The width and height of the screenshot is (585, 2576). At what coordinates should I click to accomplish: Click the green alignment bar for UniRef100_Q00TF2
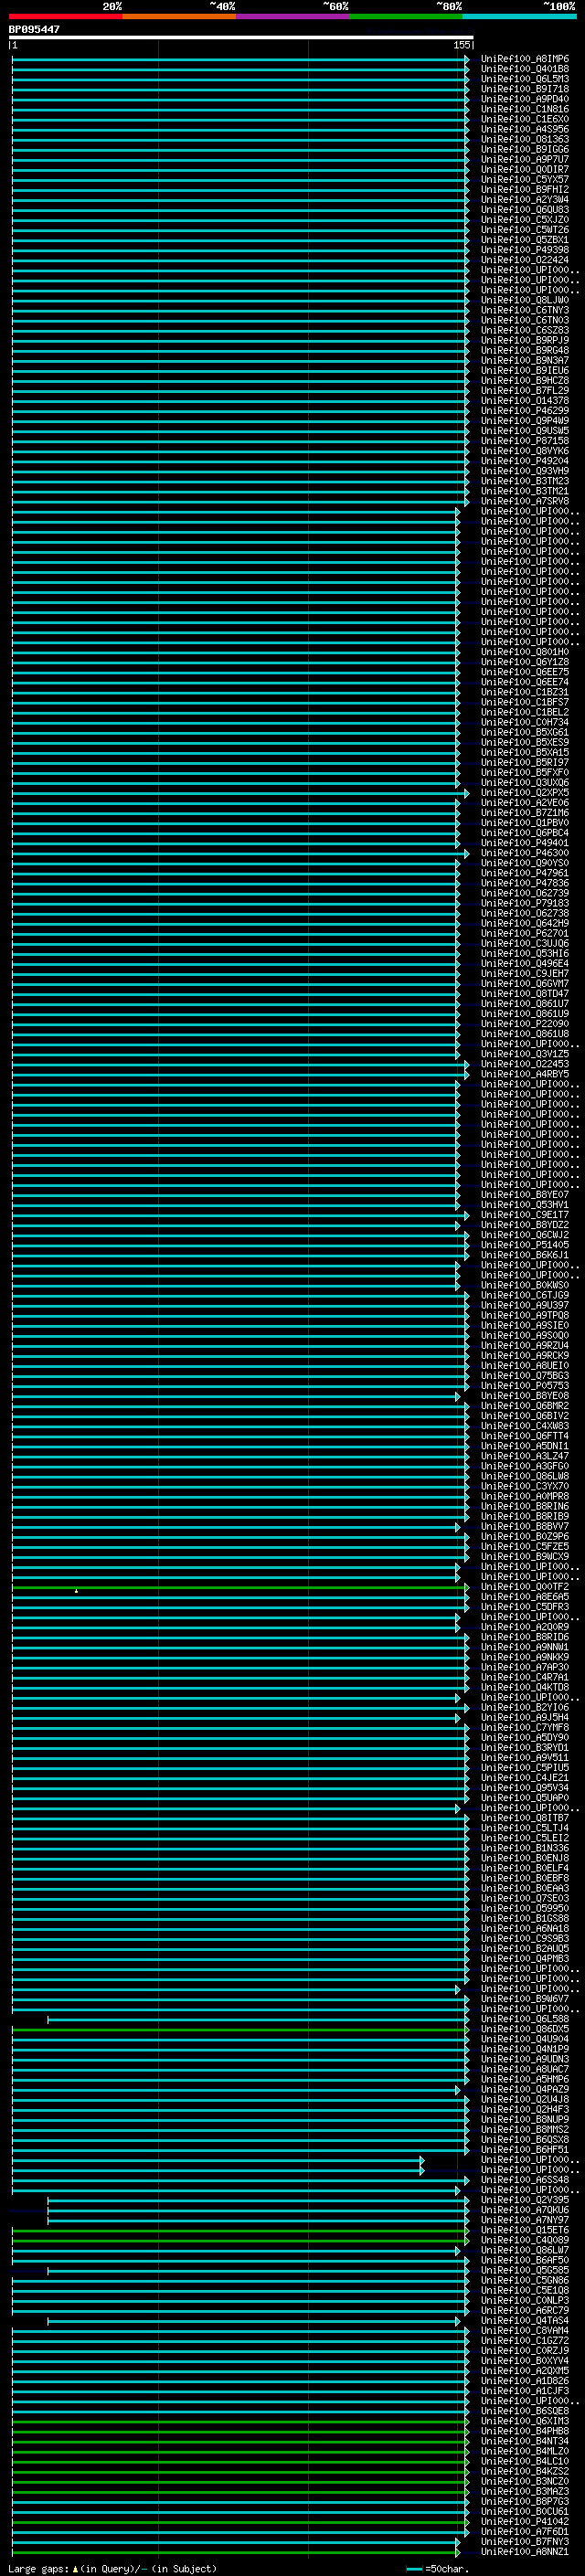coord(240,1587)
